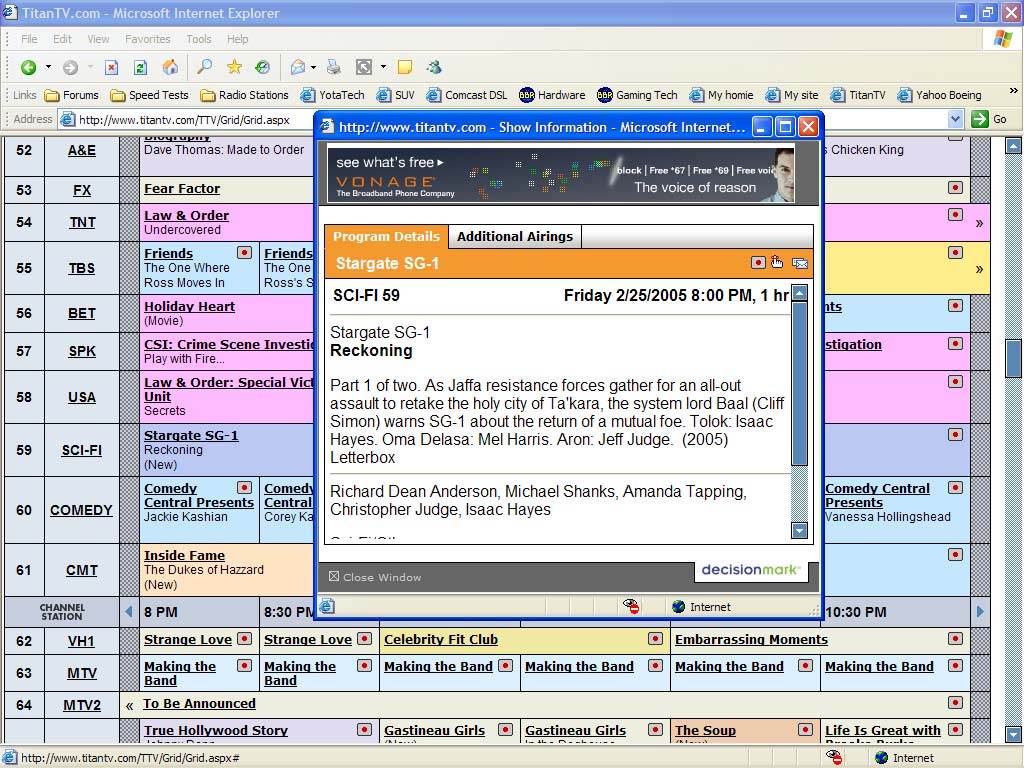Image resolution: width=1024 pixels, height=768 pixels.
Task: Click the Forward arrow in IE toolbar
Action: (x=71, y=67)
